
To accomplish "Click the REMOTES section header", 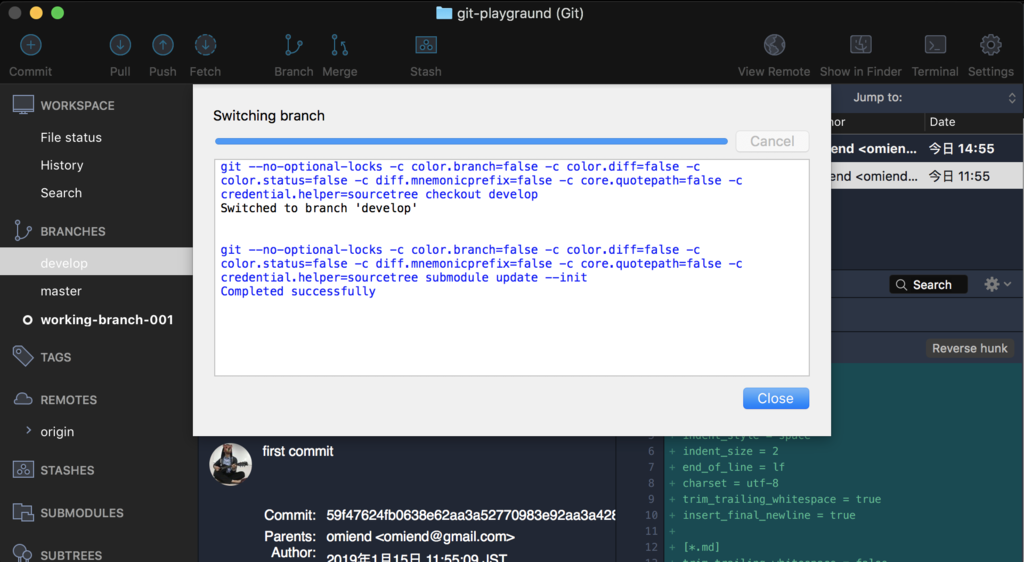I will [69, 400].
